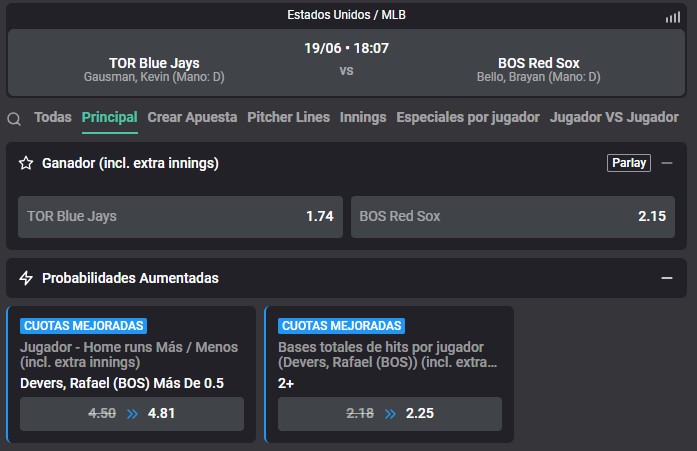Screen dimensions: 697x451
Task: Click the search magnifier icon
Action: click(14, 119)
